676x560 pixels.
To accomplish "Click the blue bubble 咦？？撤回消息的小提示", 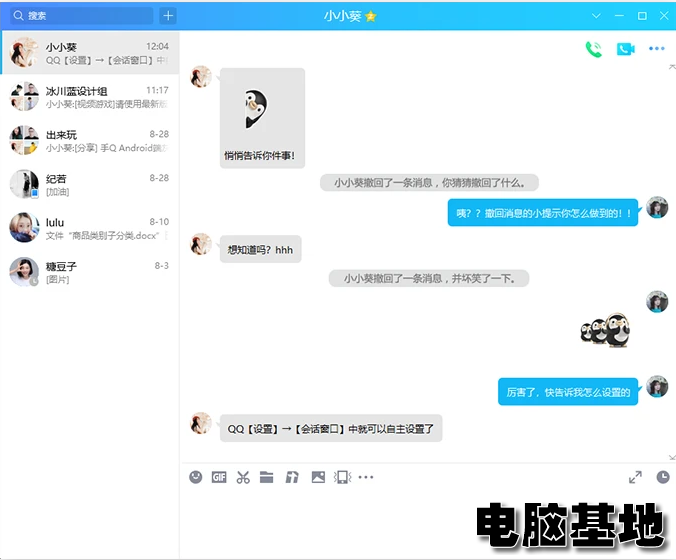I will coord(543,213).
